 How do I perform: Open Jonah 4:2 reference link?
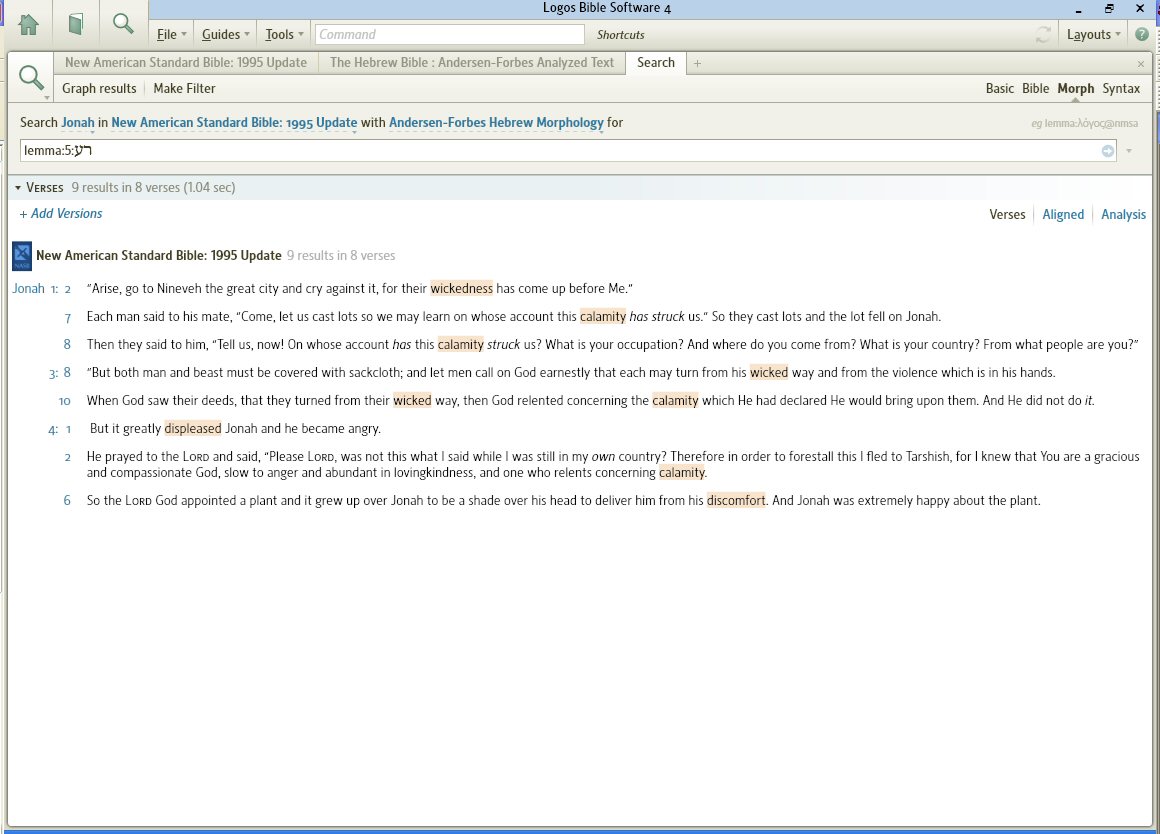67,457
